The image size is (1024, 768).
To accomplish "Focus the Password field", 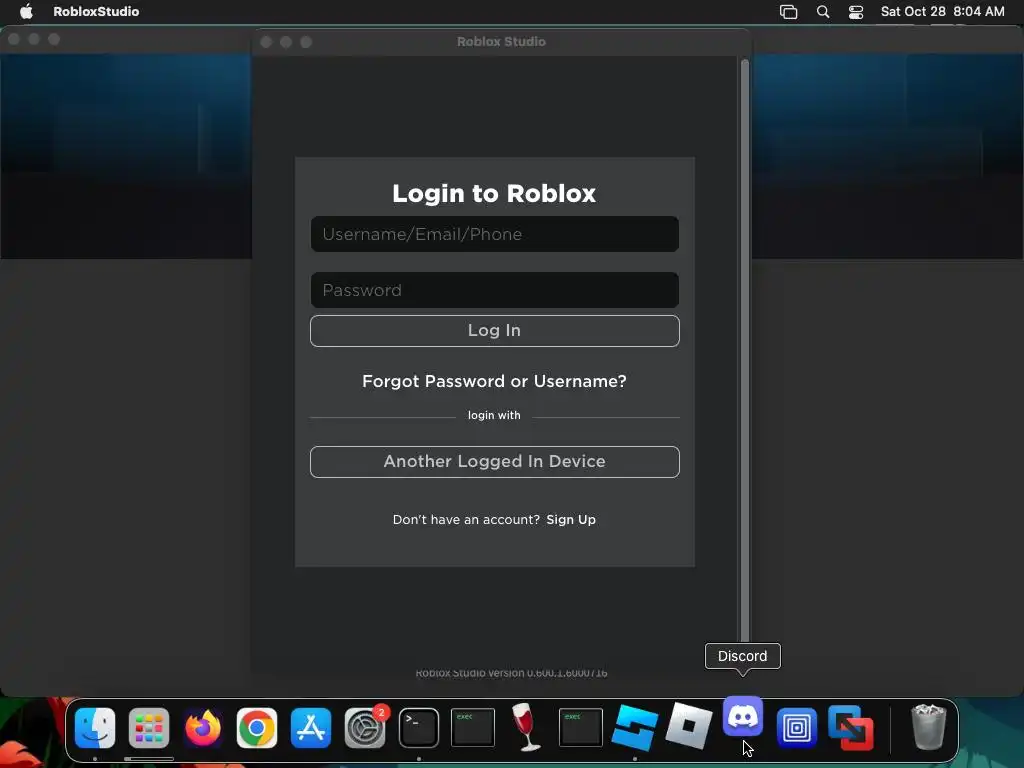I will pyautogui.click(x=494, y=290).
